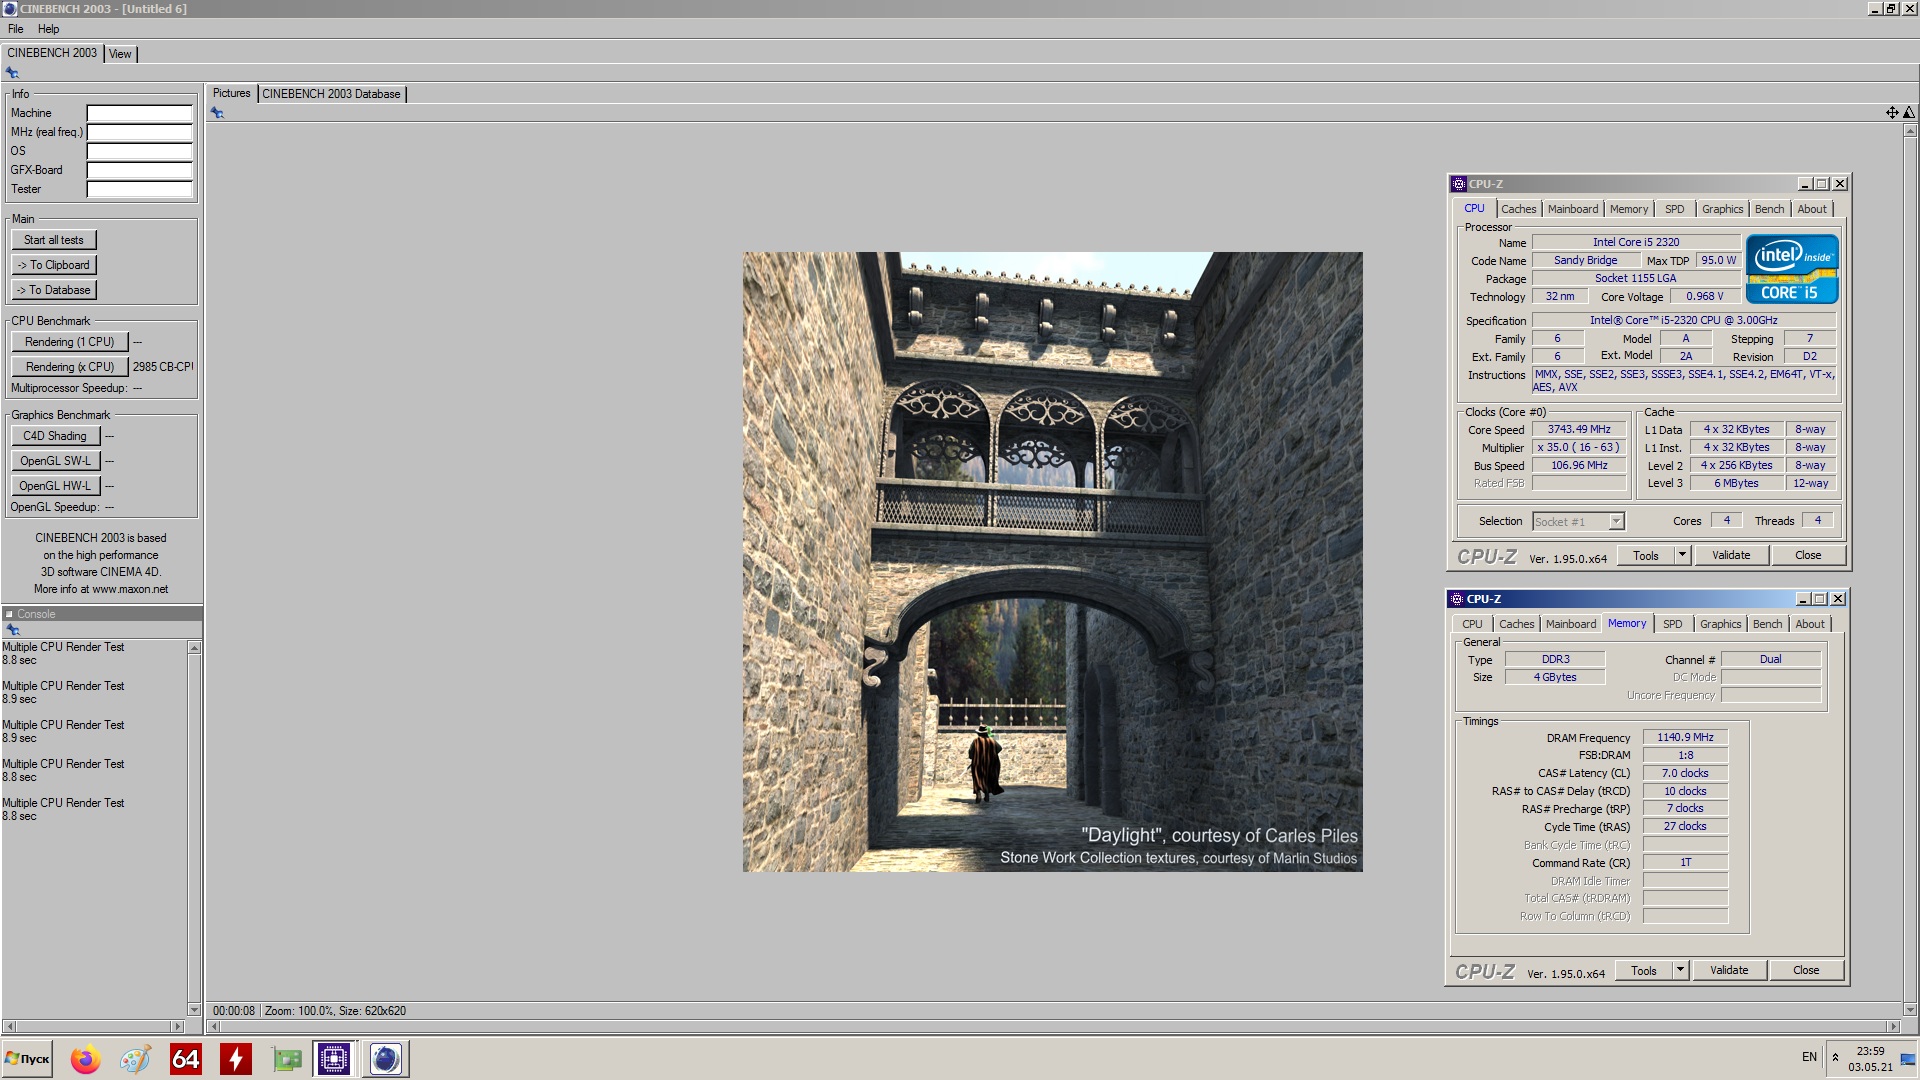Click the To Clipboard button
The image size is (1920, 1080).
(x=54, y=265)
